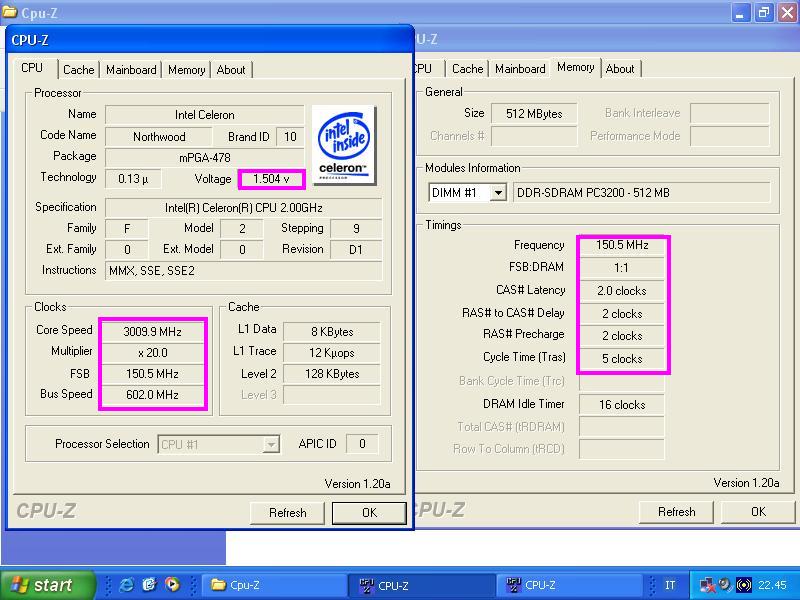
Task: Open About tab in the back CPU-Z window
Action: [620, 69]
